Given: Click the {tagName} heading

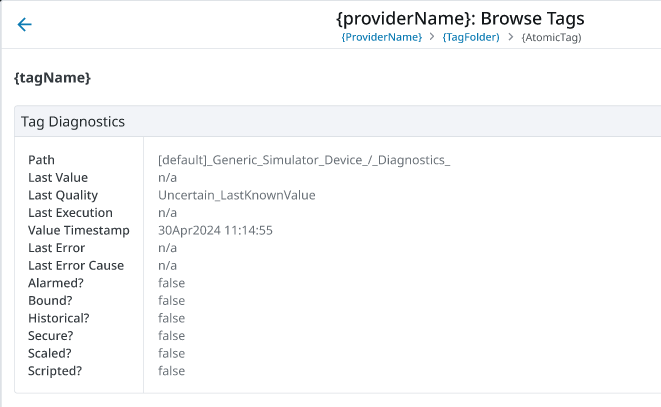Looking at the screenshot, I should click(52, 78).
